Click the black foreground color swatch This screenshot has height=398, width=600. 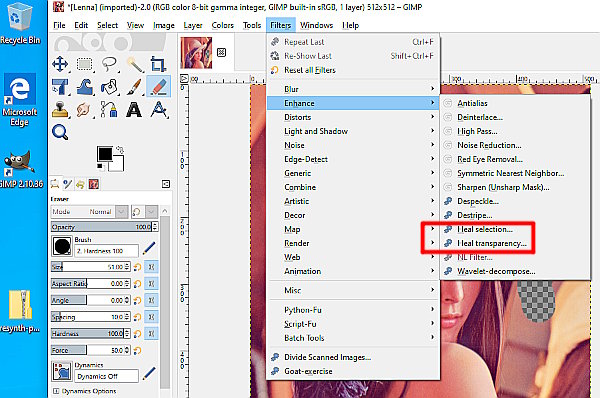104,154
